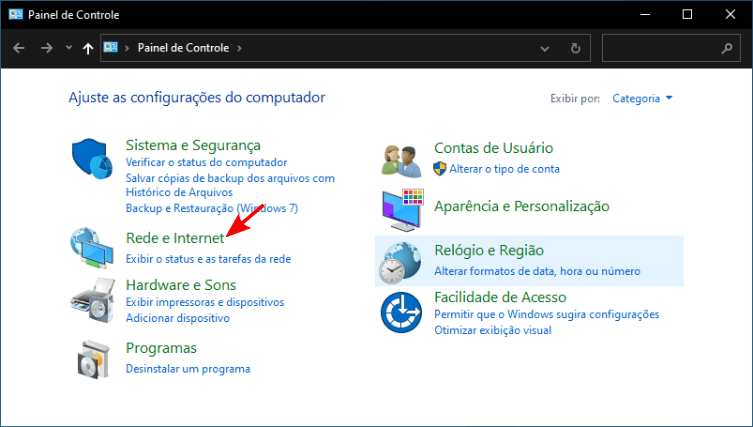Click the Exibir por label
Viewport: 753px width, 427px height.
(575, 98)
